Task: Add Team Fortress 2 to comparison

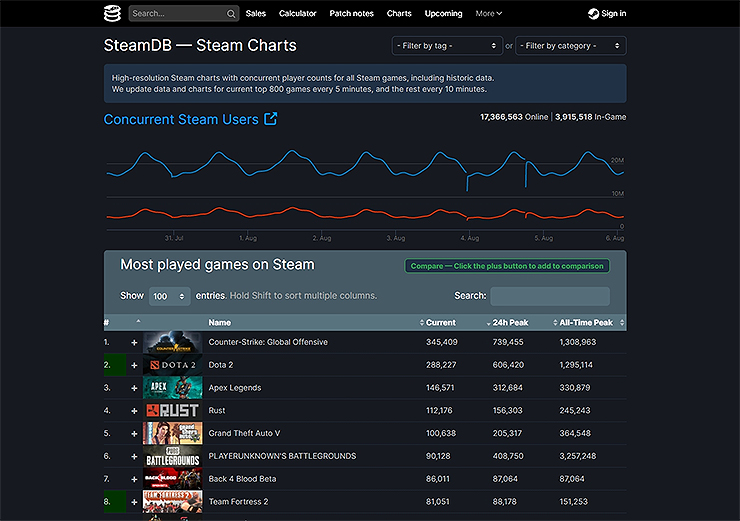Action: tap(134, 502)
